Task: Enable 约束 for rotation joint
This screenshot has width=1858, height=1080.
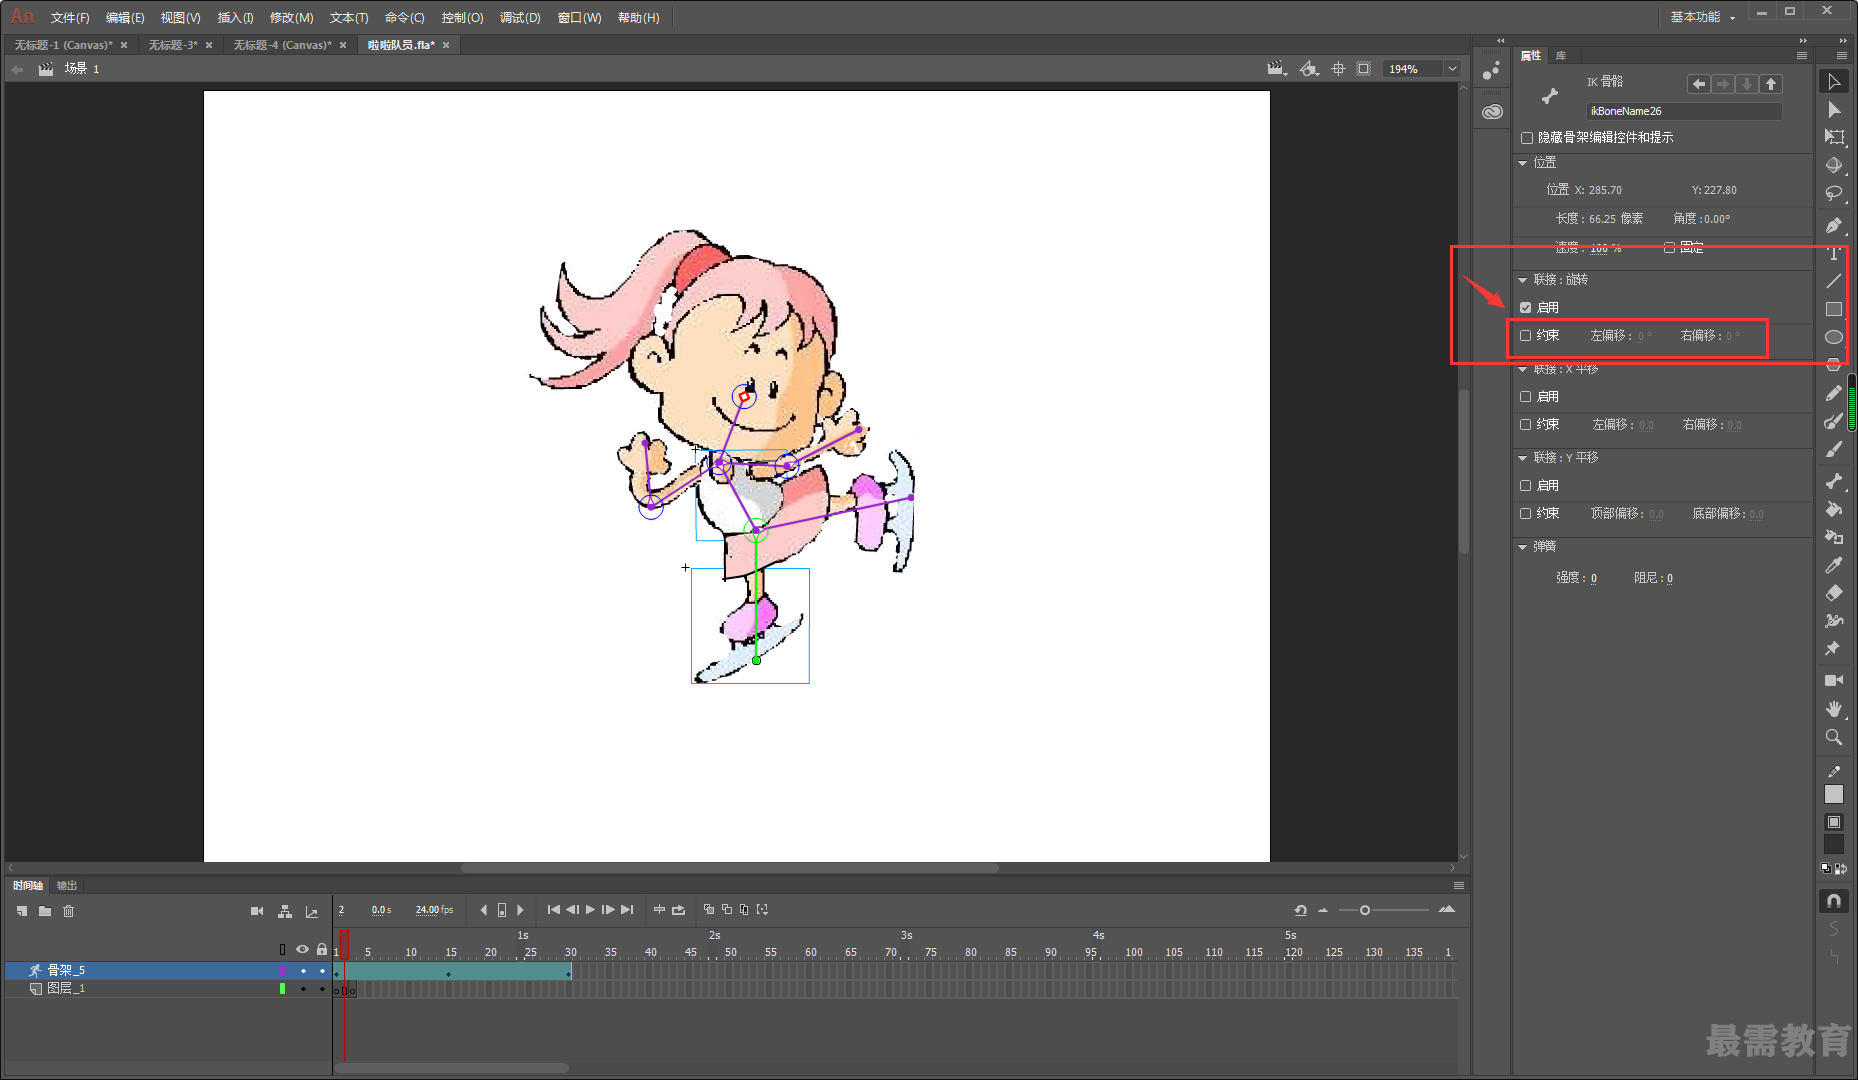Action: click(x=1525, y=336)
